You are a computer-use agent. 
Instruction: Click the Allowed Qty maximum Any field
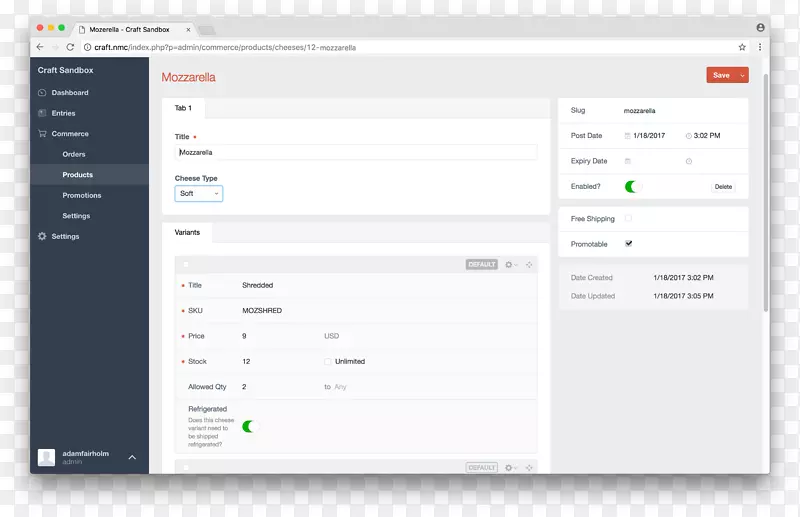pos(340,387)
